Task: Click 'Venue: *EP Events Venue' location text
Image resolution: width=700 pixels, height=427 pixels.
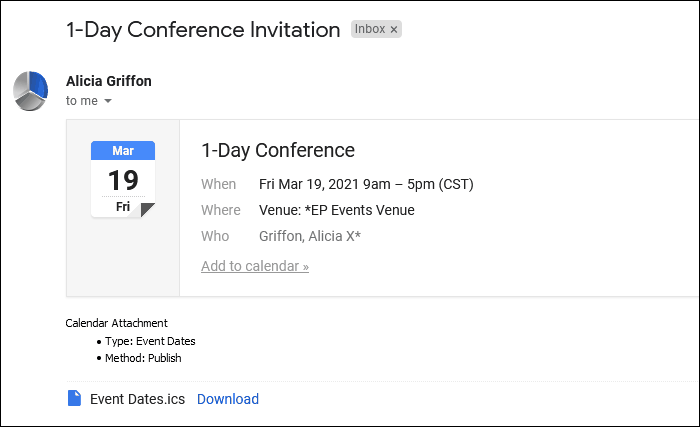Action: click(x=337, y=210)
